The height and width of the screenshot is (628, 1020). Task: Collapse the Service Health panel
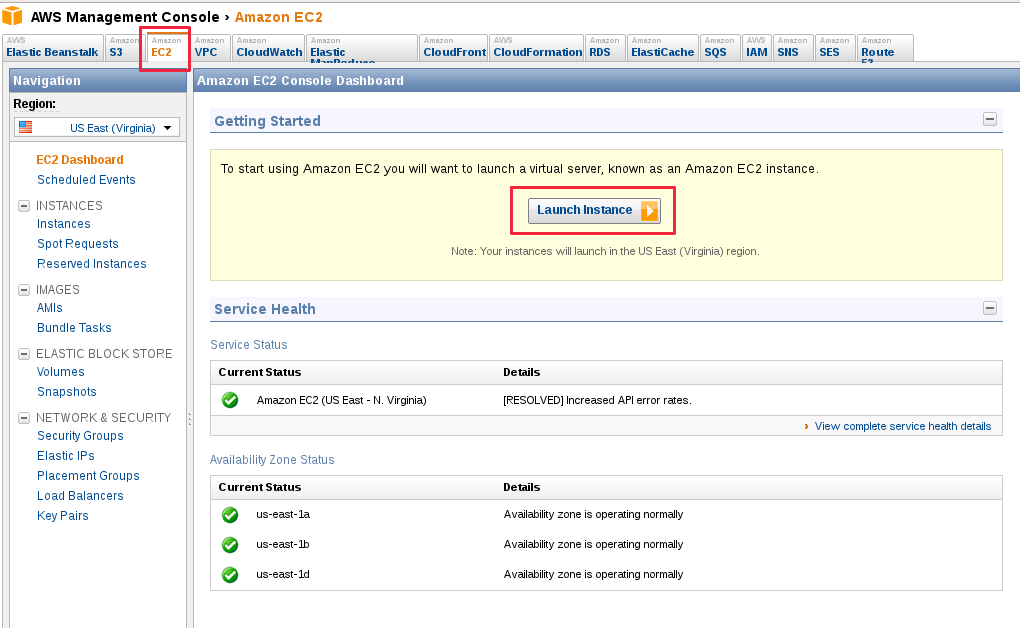click(990, 308)
